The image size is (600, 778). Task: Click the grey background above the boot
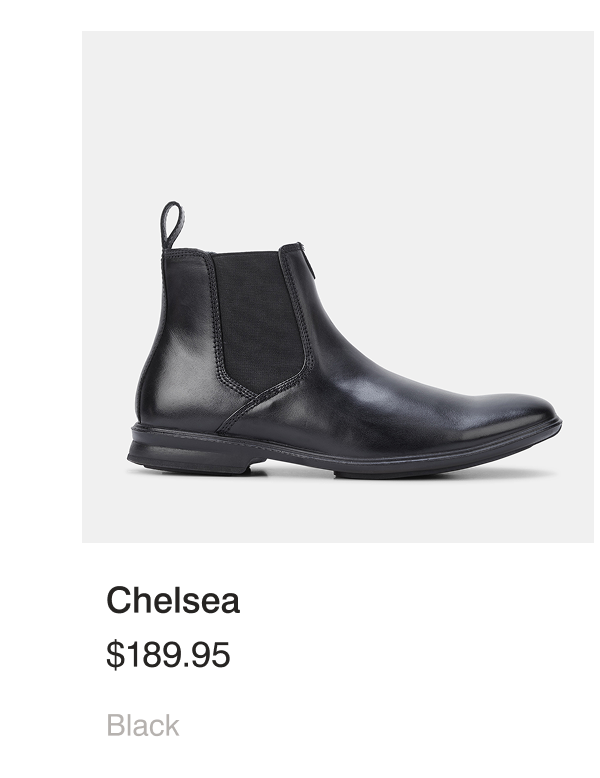338,120
